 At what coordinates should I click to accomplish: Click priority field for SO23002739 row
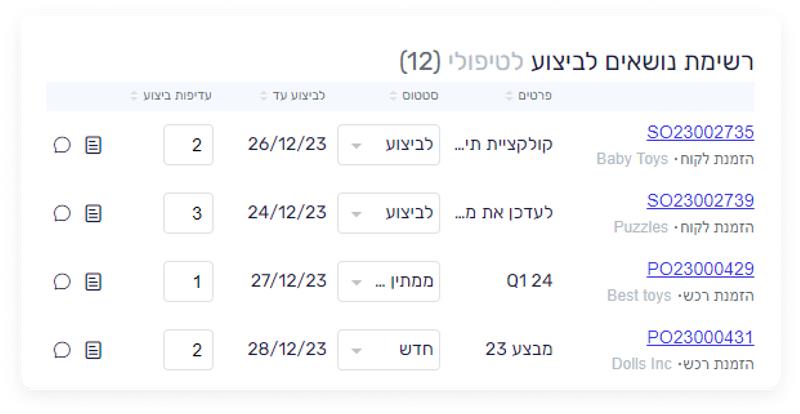point(188,213)
